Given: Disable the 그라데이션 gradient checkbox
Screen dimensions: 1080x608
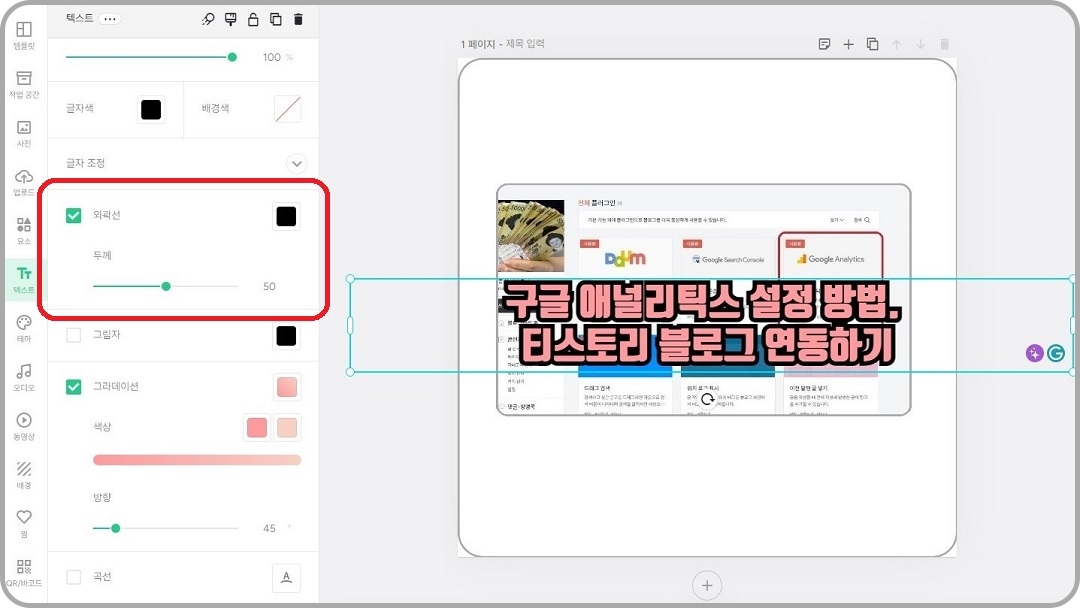Looking at the screenshot, I should 71,386.
